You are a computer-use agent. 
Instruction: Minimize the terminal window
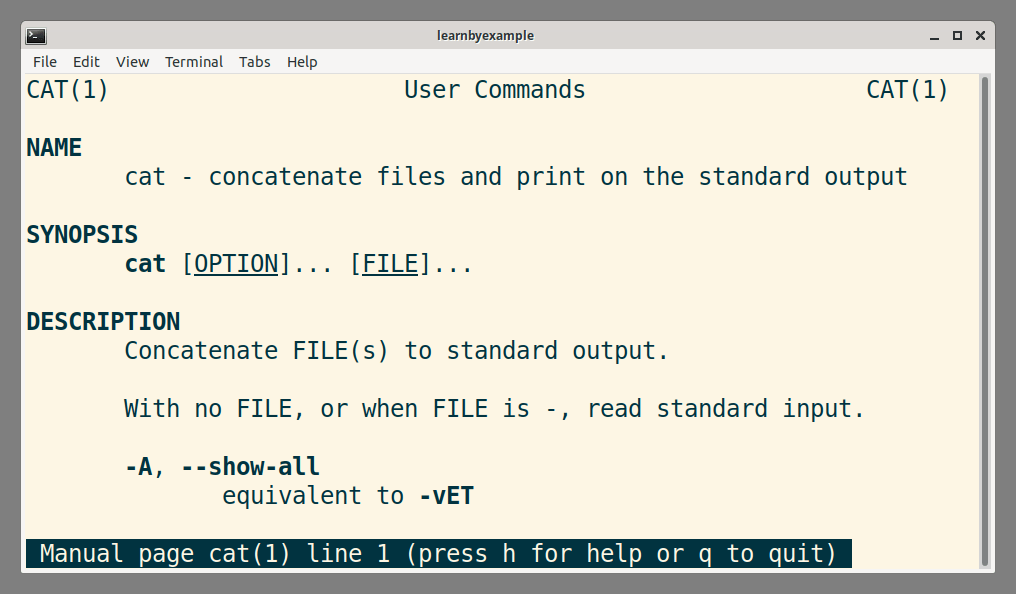pos(931,35)
